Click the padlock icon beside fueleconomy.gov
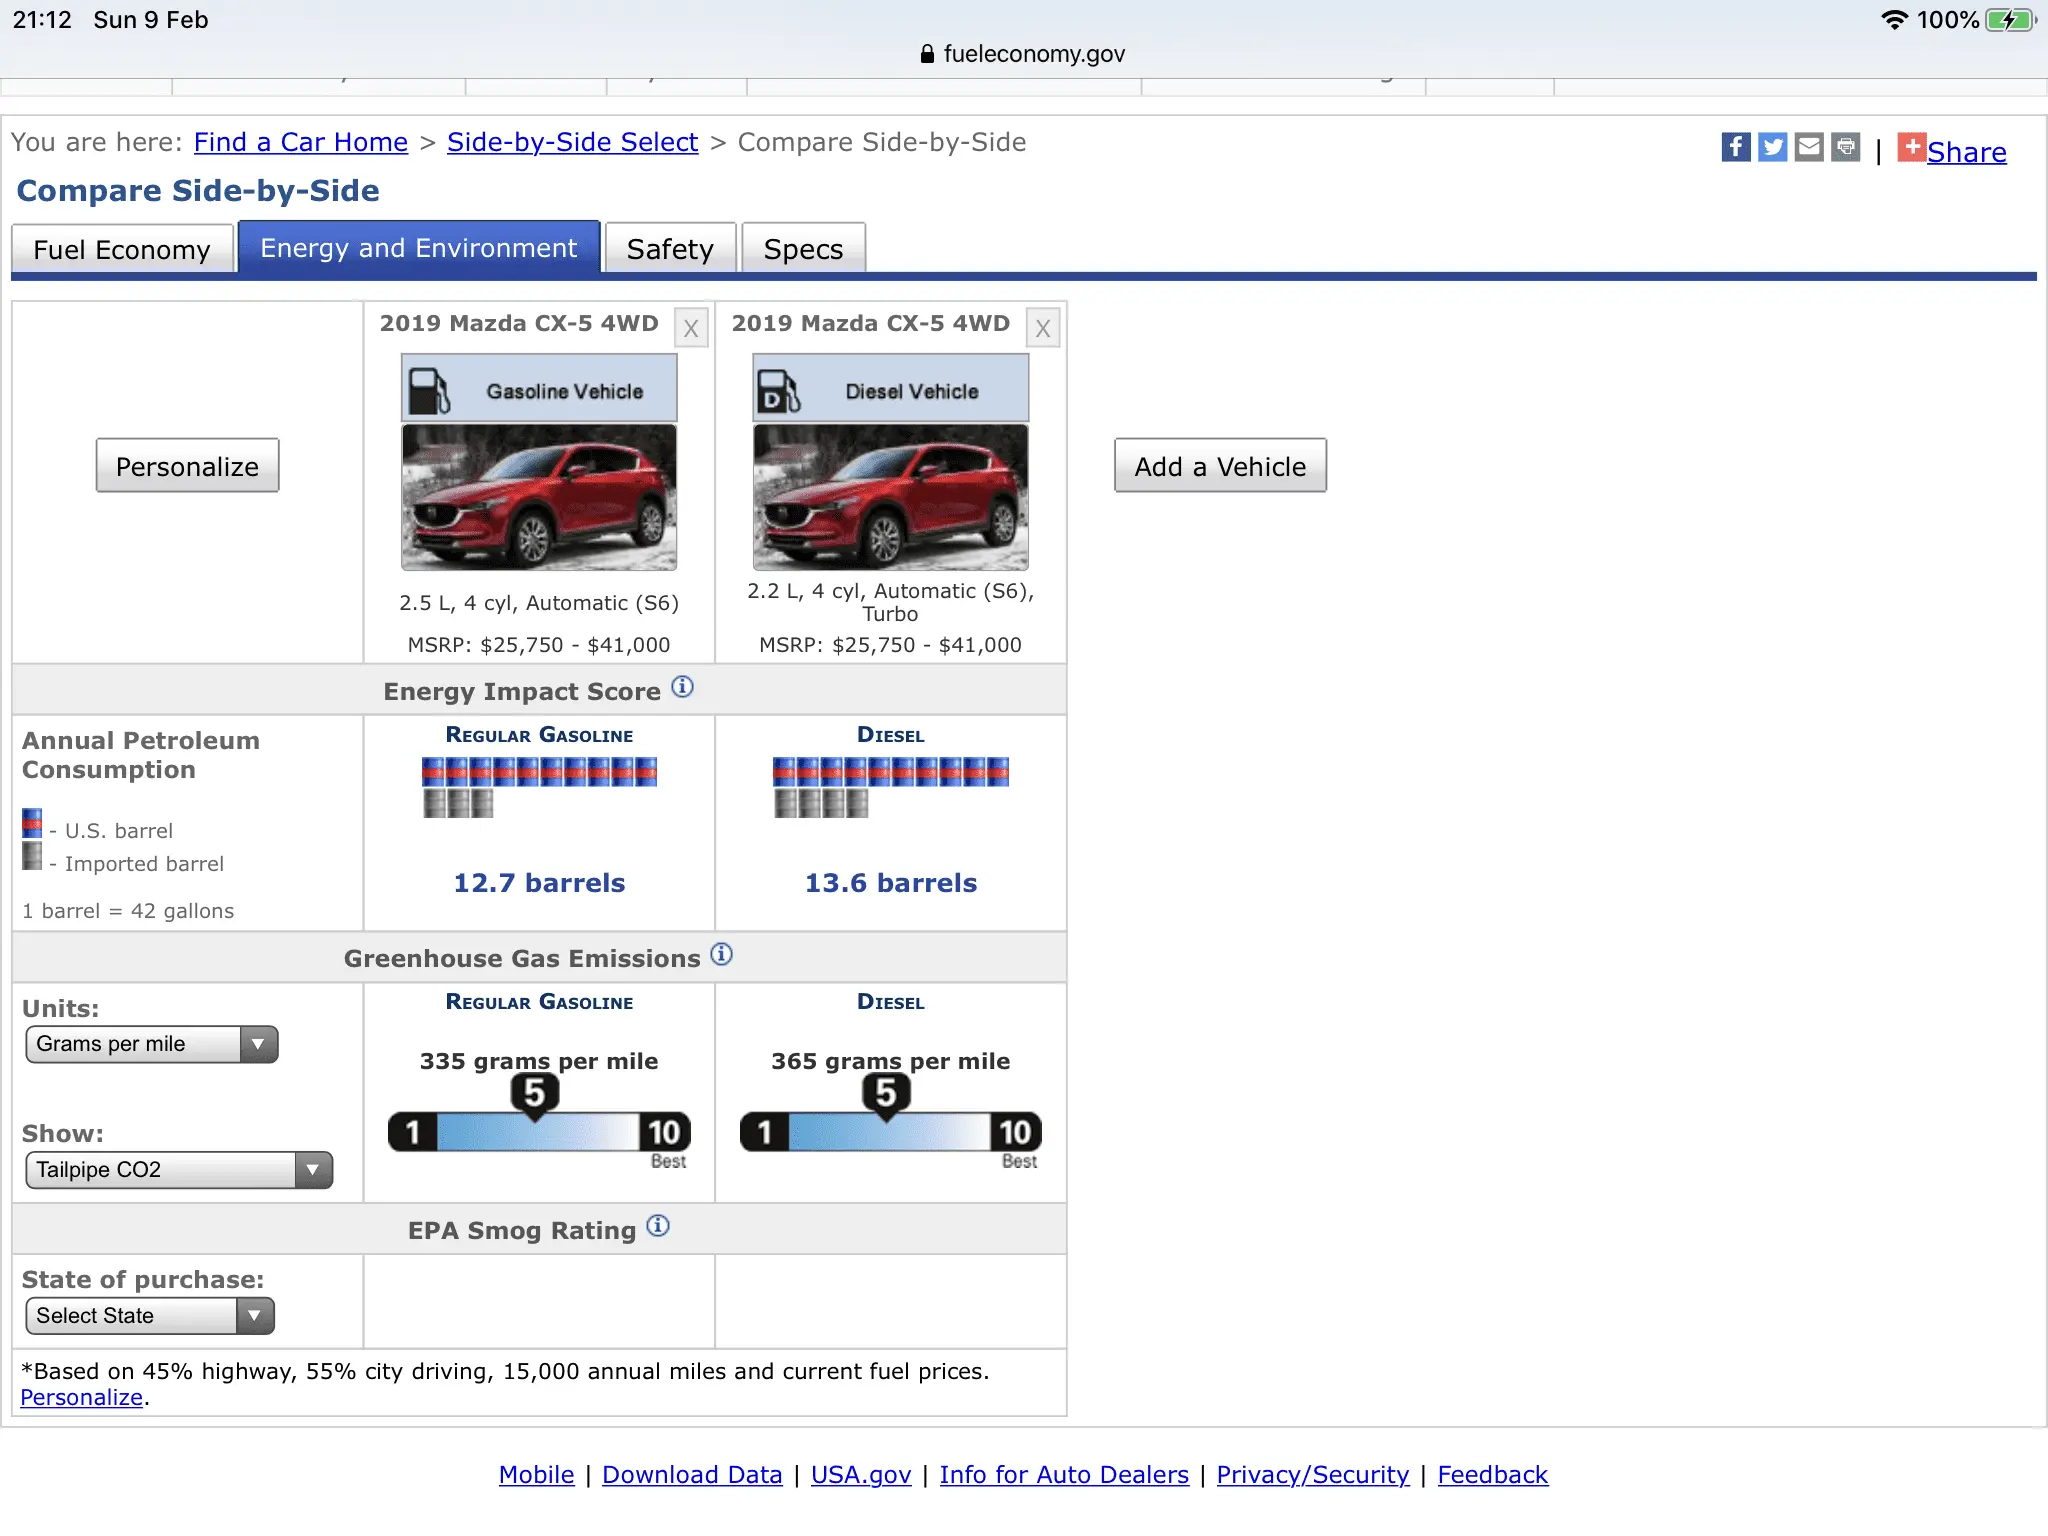Screen dimensions: 2048x1536 927,54
